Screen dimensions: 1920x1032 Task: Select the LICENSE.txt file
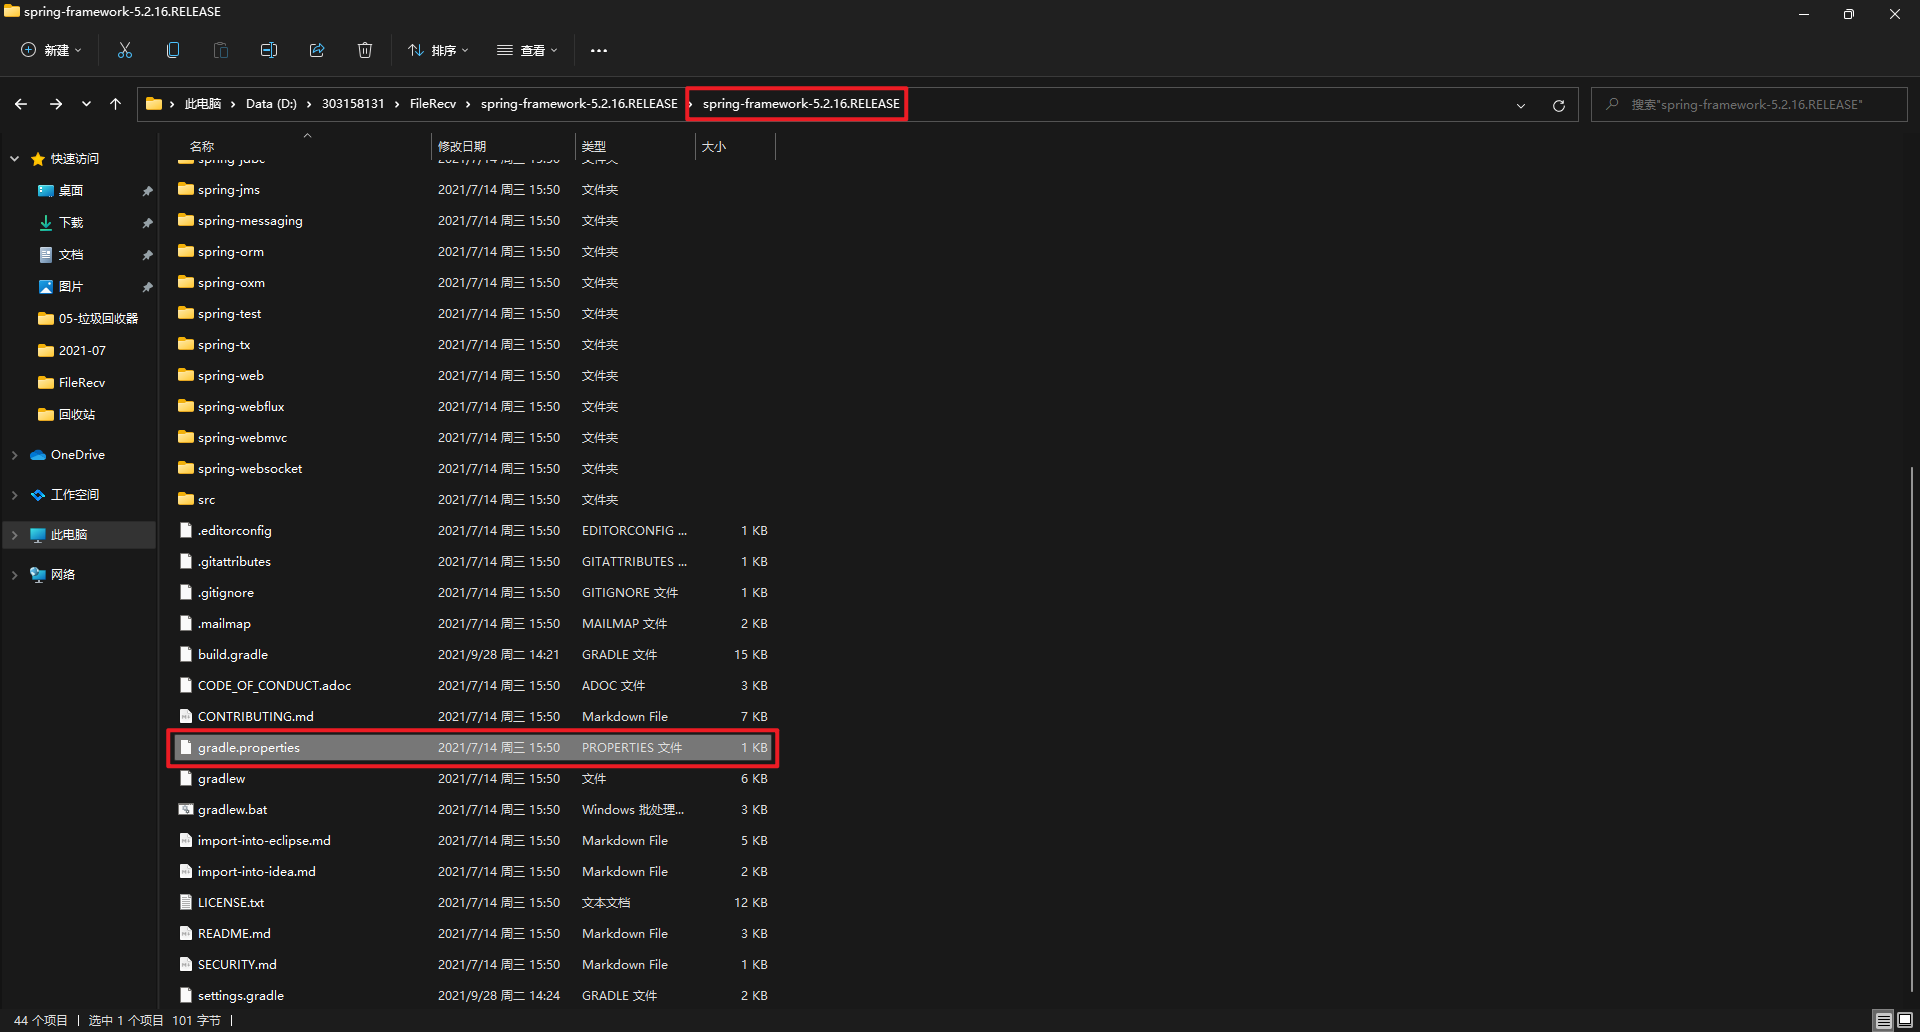[473, 902]
